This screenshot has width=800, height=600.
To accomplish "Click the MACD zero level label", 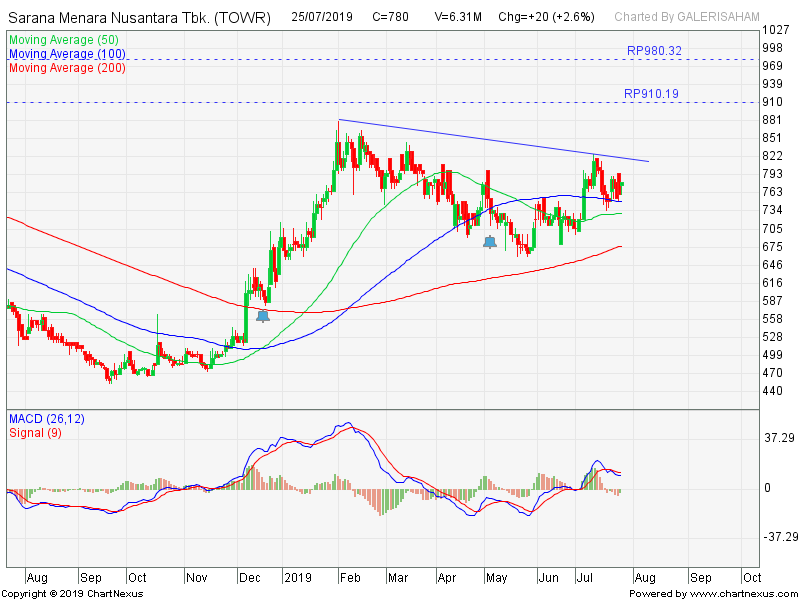I will (x=767, y=488).
